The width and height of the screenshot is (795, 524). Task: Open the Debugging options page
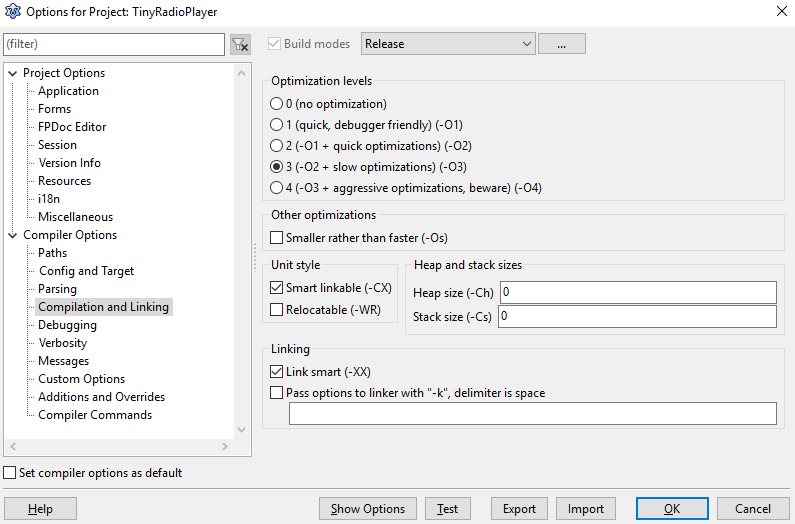pyautogui.click(x=67, y=325)
